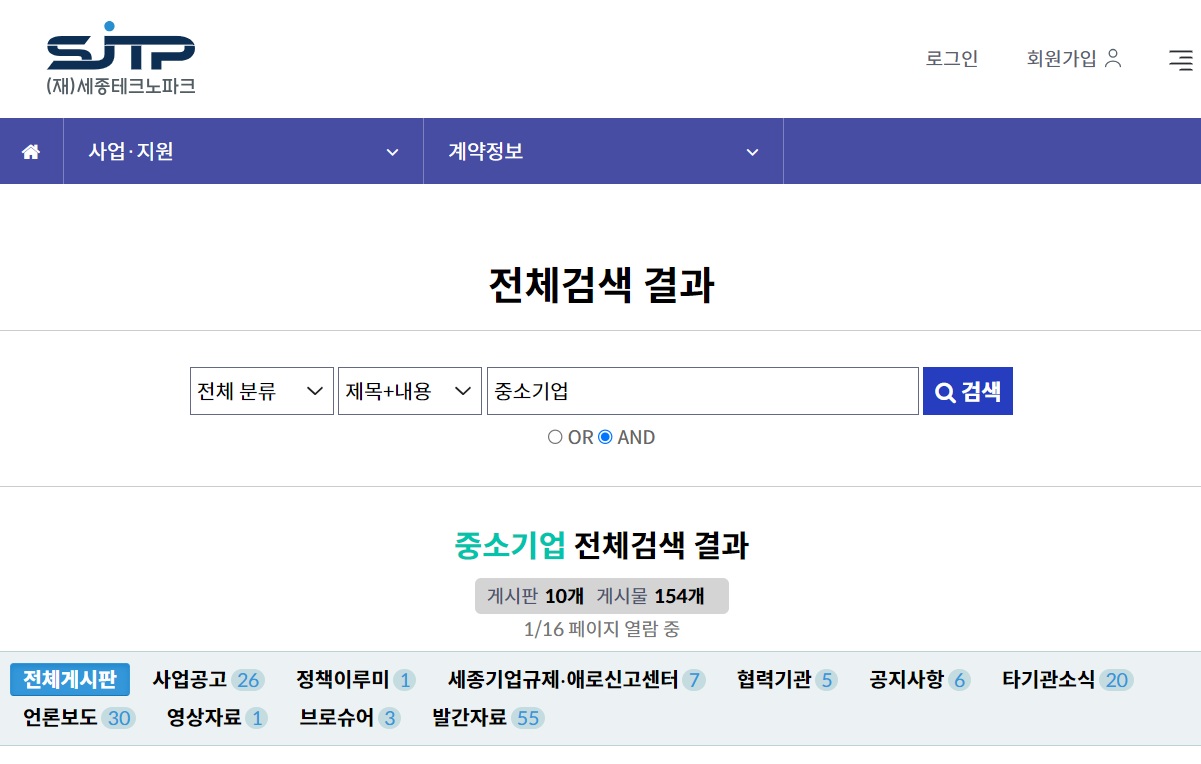Open the 전체 분류 dropdown
1201x764 pixels.
(261, 391)
